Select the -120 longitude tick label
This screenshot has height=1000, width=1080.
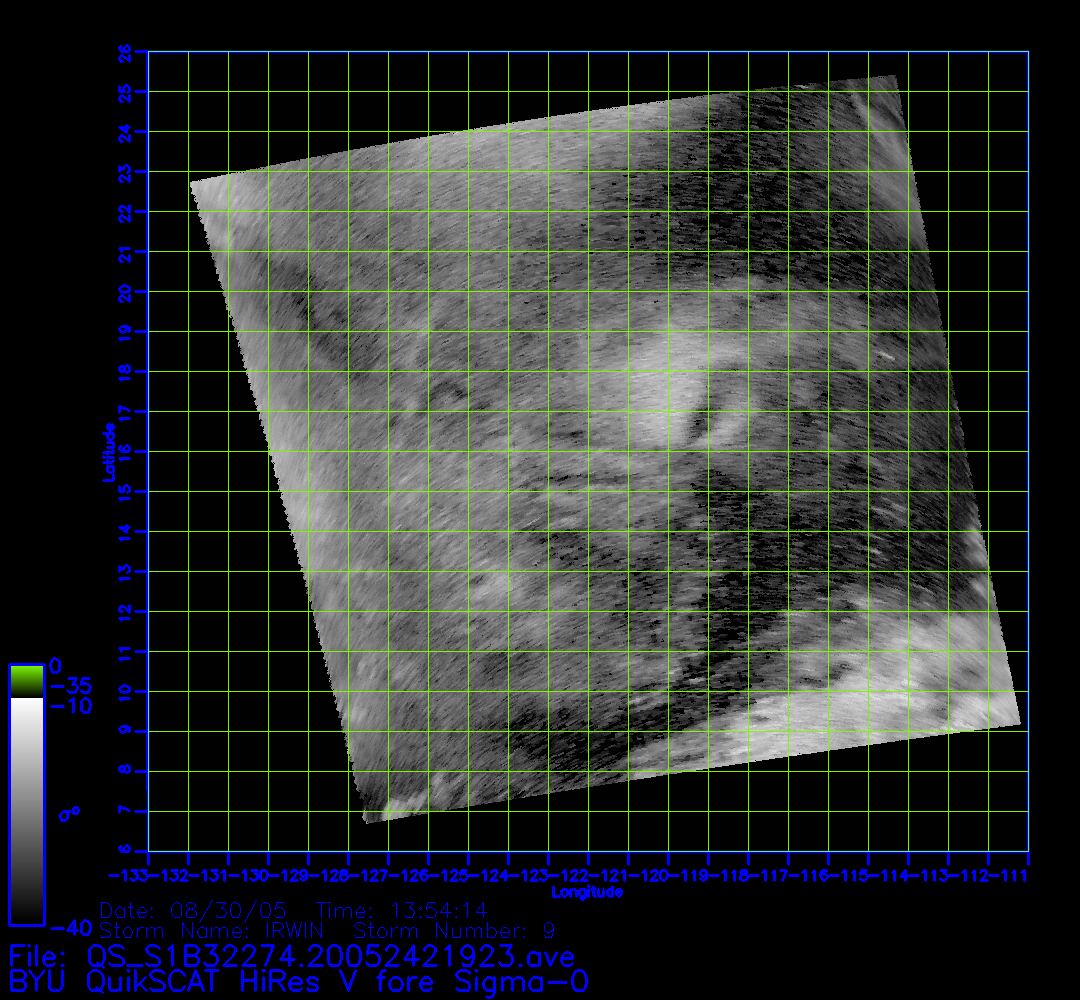[667, 876]
